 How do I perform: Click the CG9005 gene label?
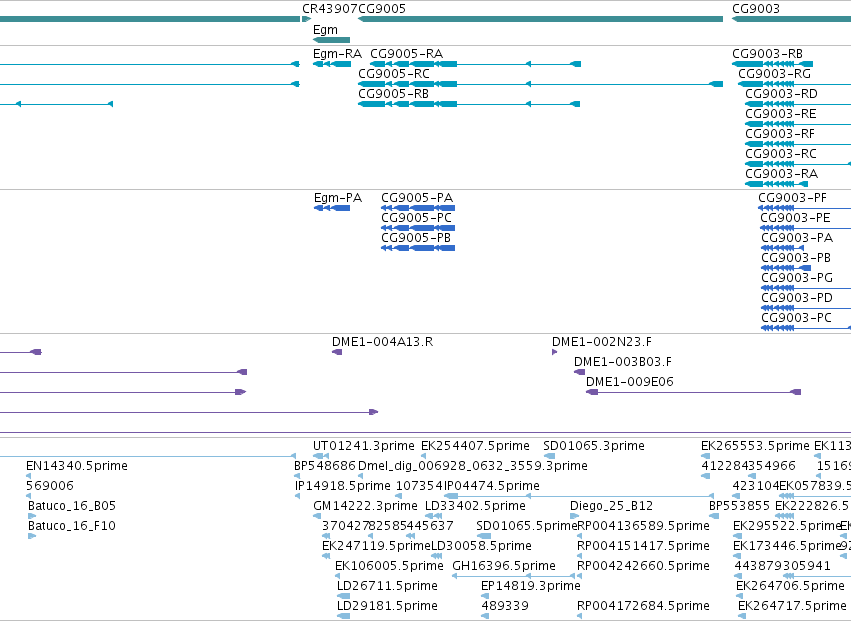tap(382, 9)
